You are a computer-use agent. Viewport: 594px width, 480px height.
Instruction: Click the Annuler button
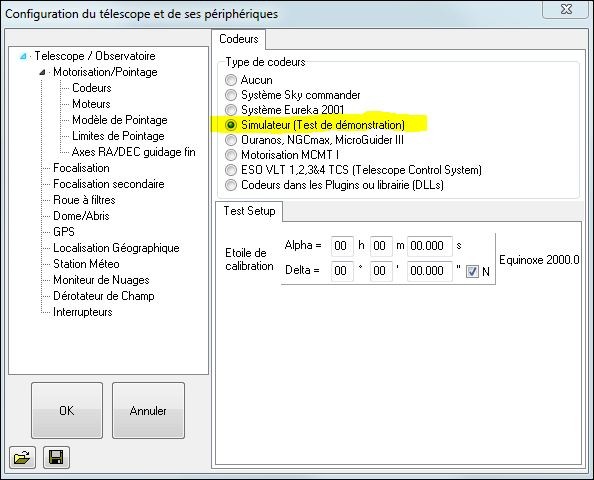coord(148,410)
